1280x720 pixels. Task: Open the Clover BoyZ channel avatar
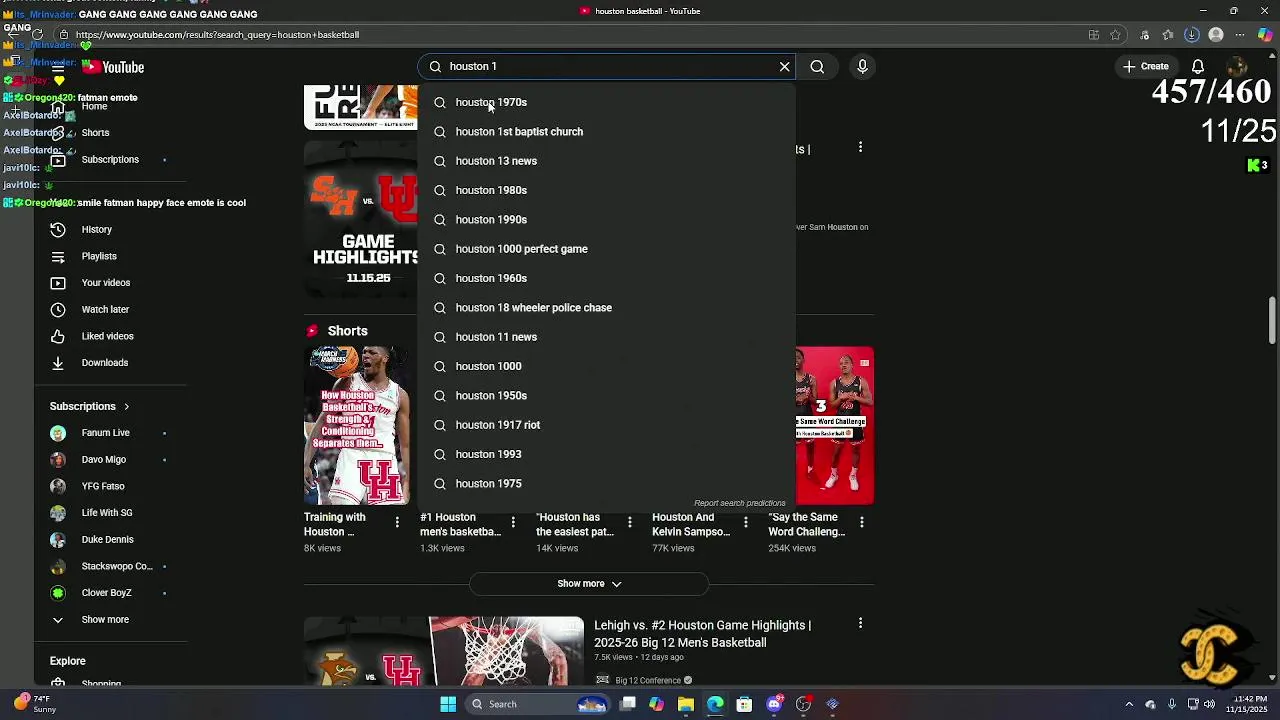pyautogui.click(x=58, y=593)
